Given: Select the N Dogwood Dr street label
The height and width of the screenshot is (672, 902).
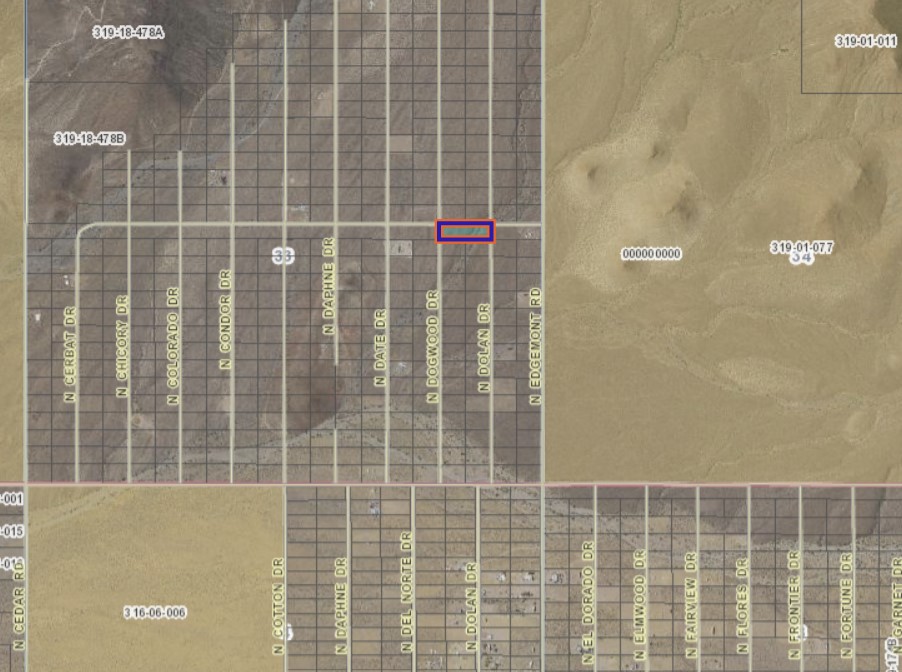Looking at the screenshot, I should click(432, 346).
